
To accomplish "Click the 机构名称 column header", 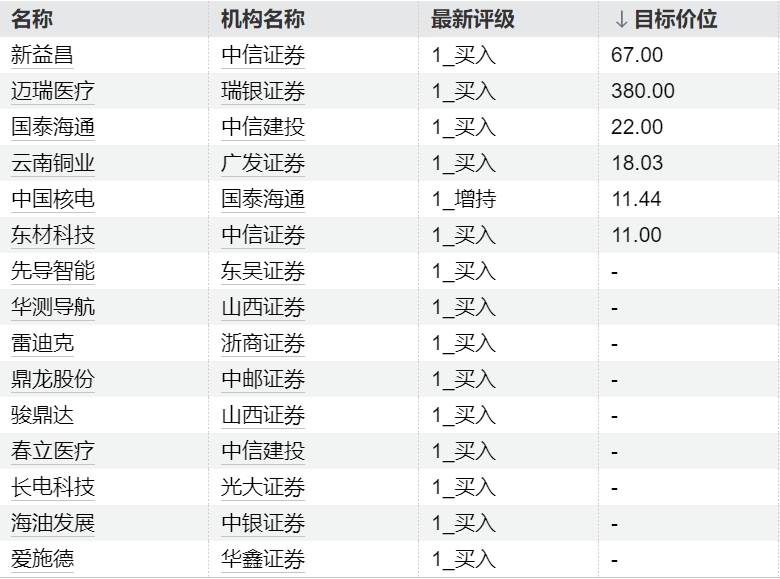I will 263,19.
